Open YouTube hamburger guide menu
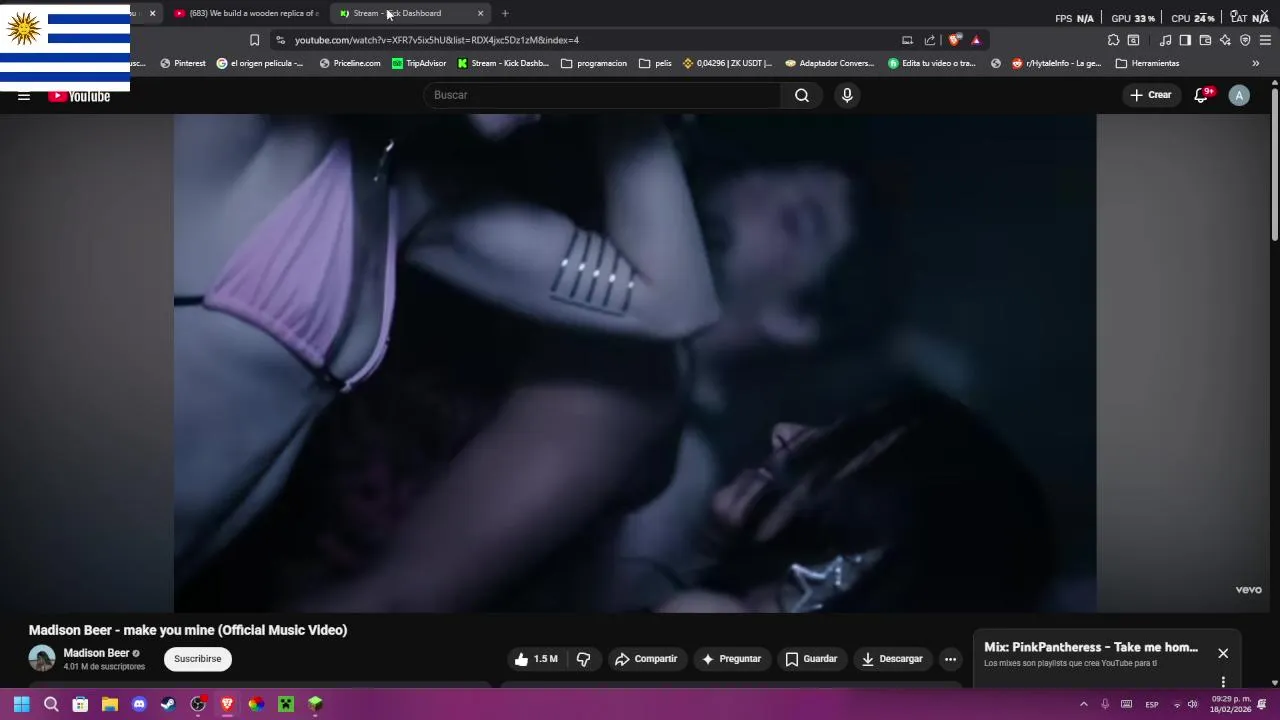 click(24, 96)
